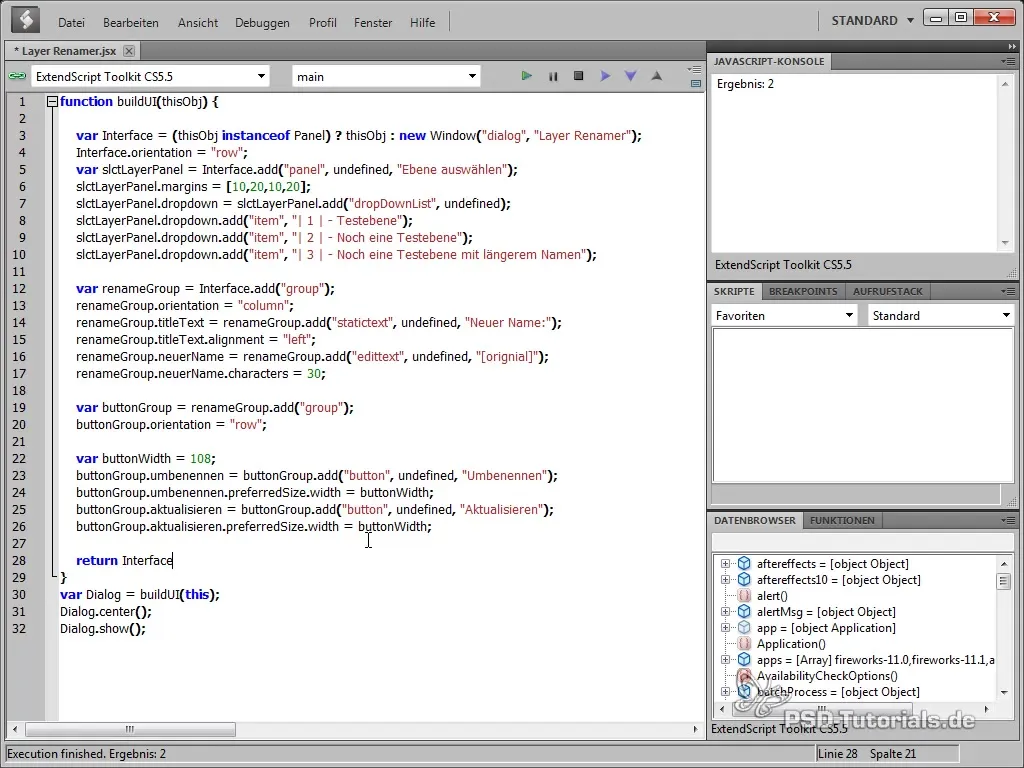Select the Skripte tab
This screenshot has height=768, width=1024.
[734, 291]
